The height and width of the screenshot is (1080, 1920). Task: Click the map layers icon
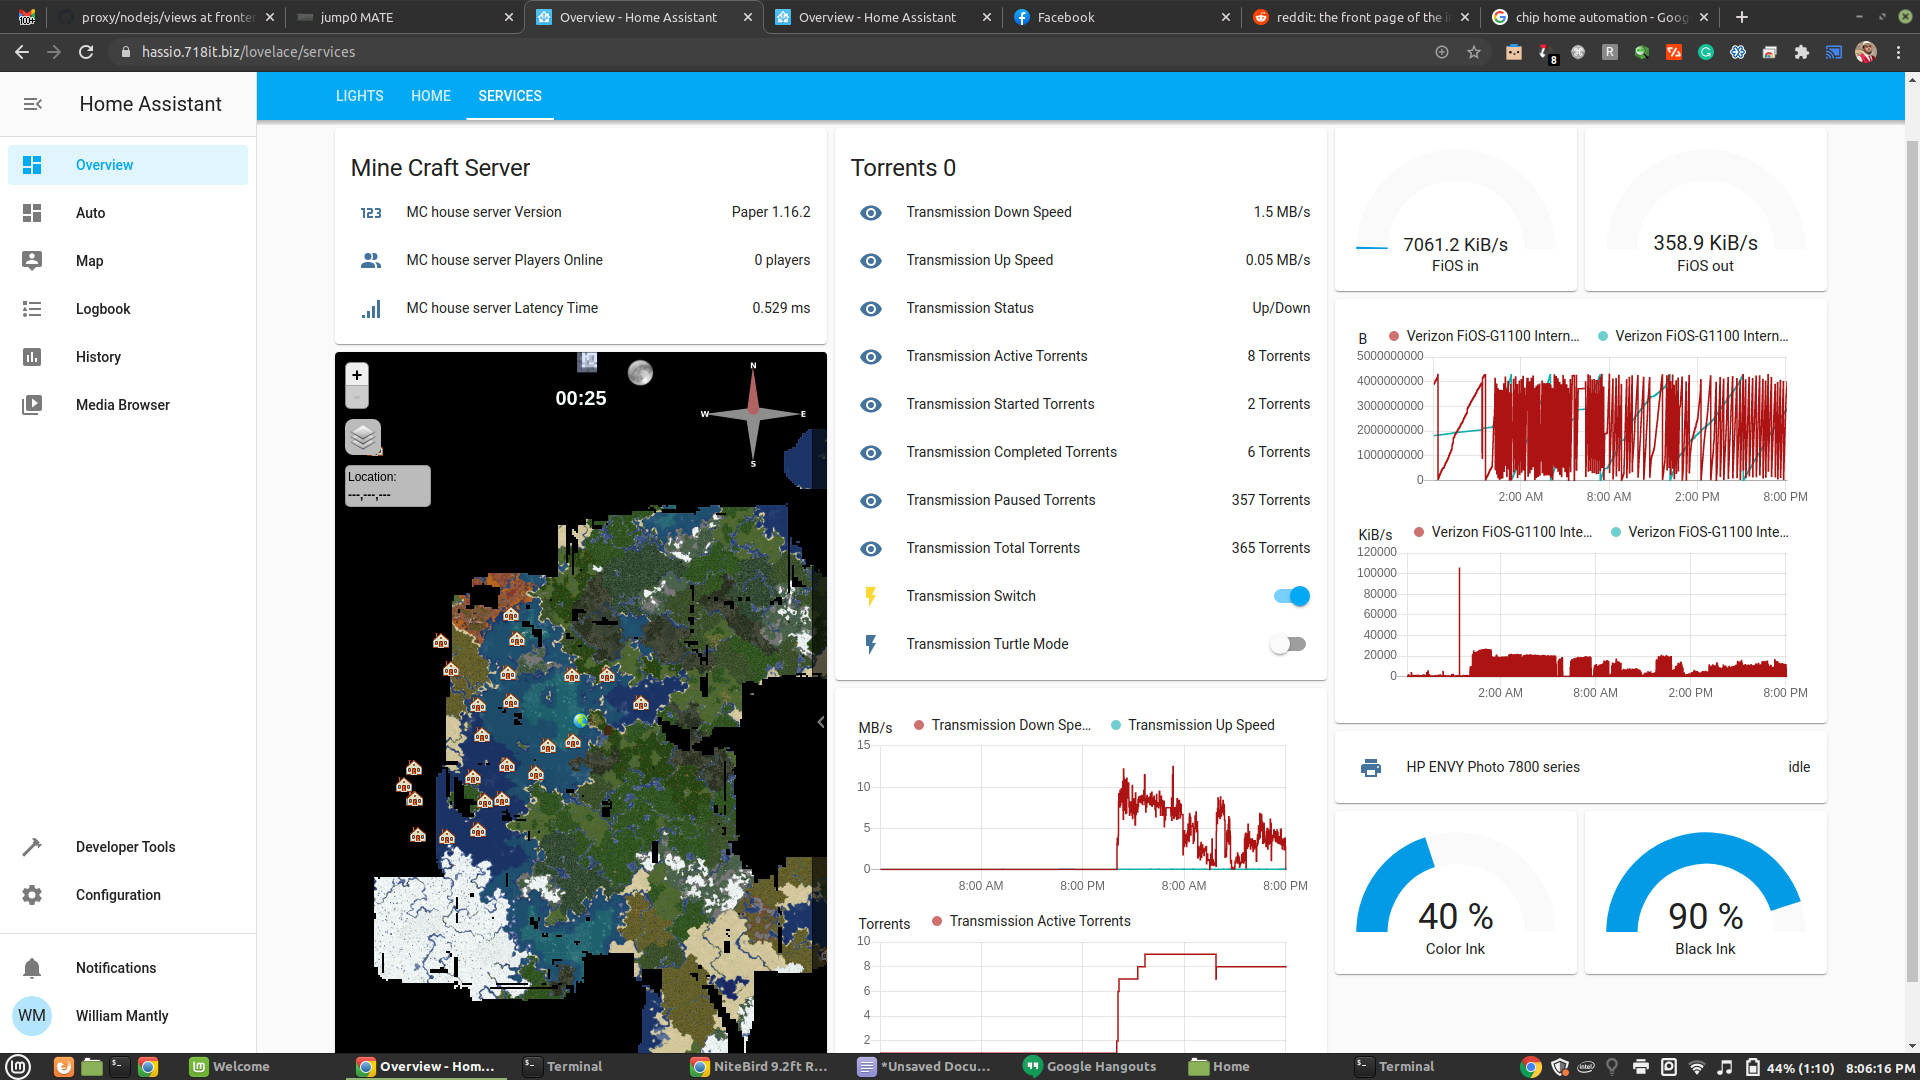pyautogui.click(x=363, y=437)
